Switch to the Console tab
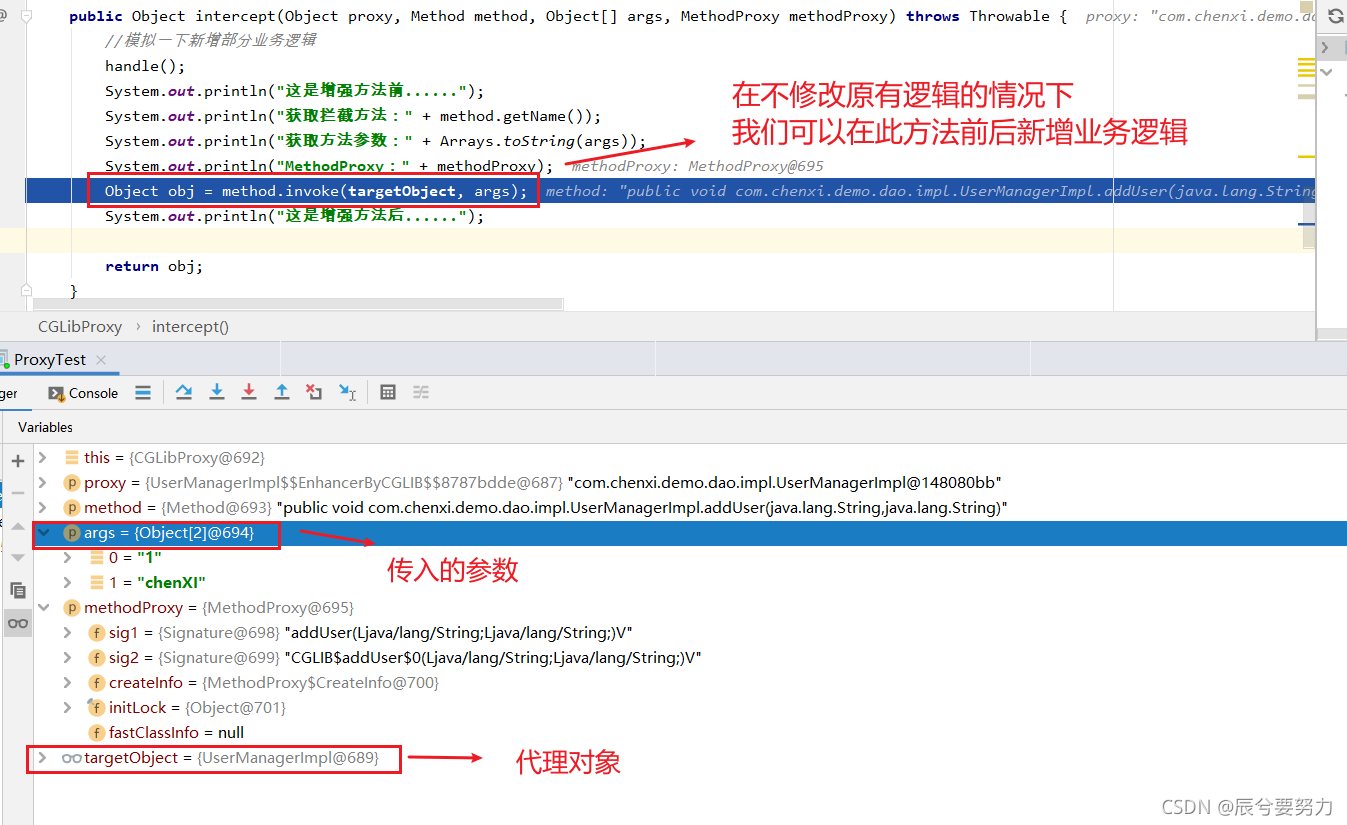 84,393
